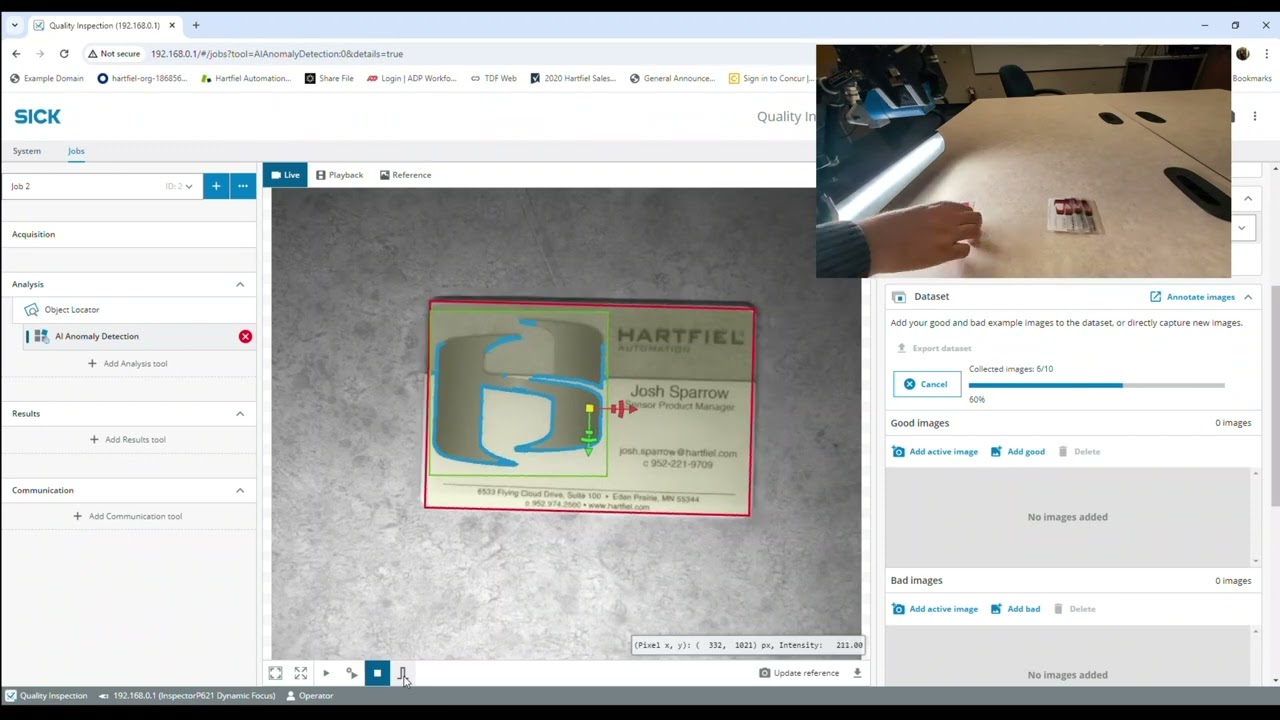
Task: Click Export dataset
Action: (934, 348)
